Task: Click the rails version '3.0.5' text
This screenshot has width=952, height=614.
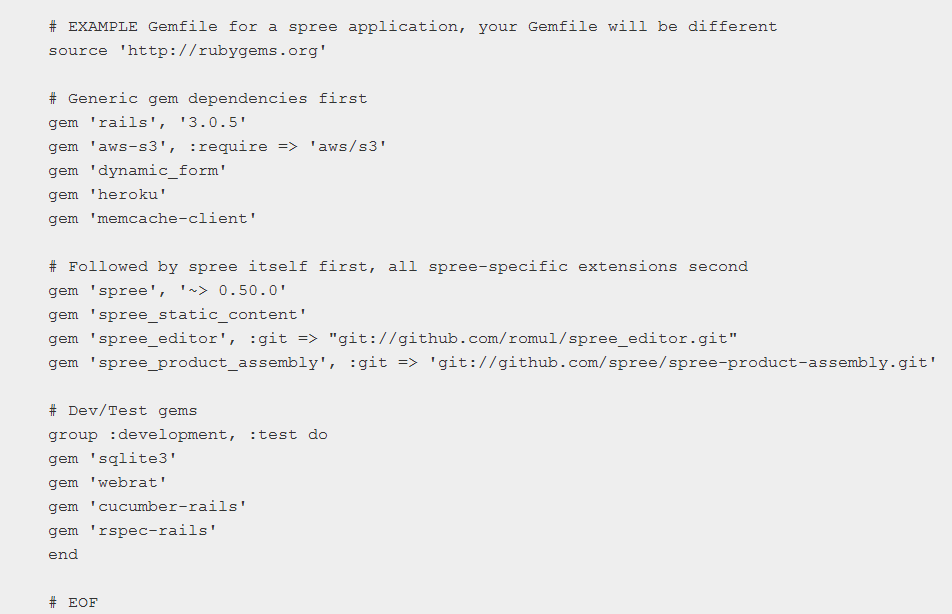Action: click(x=212, y=123)
